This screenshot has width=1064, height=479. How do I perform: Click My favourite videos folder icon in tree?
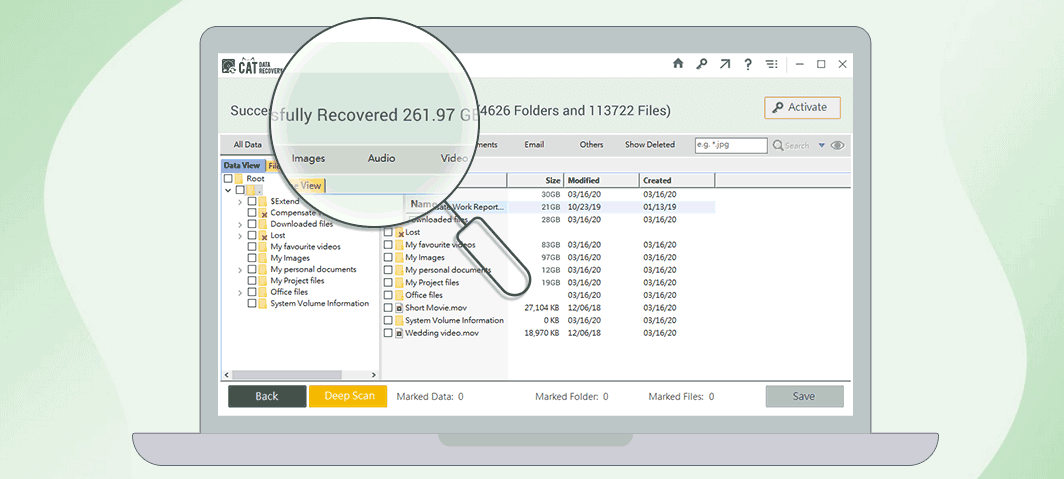pyautogui.click(x=263, y=247)
